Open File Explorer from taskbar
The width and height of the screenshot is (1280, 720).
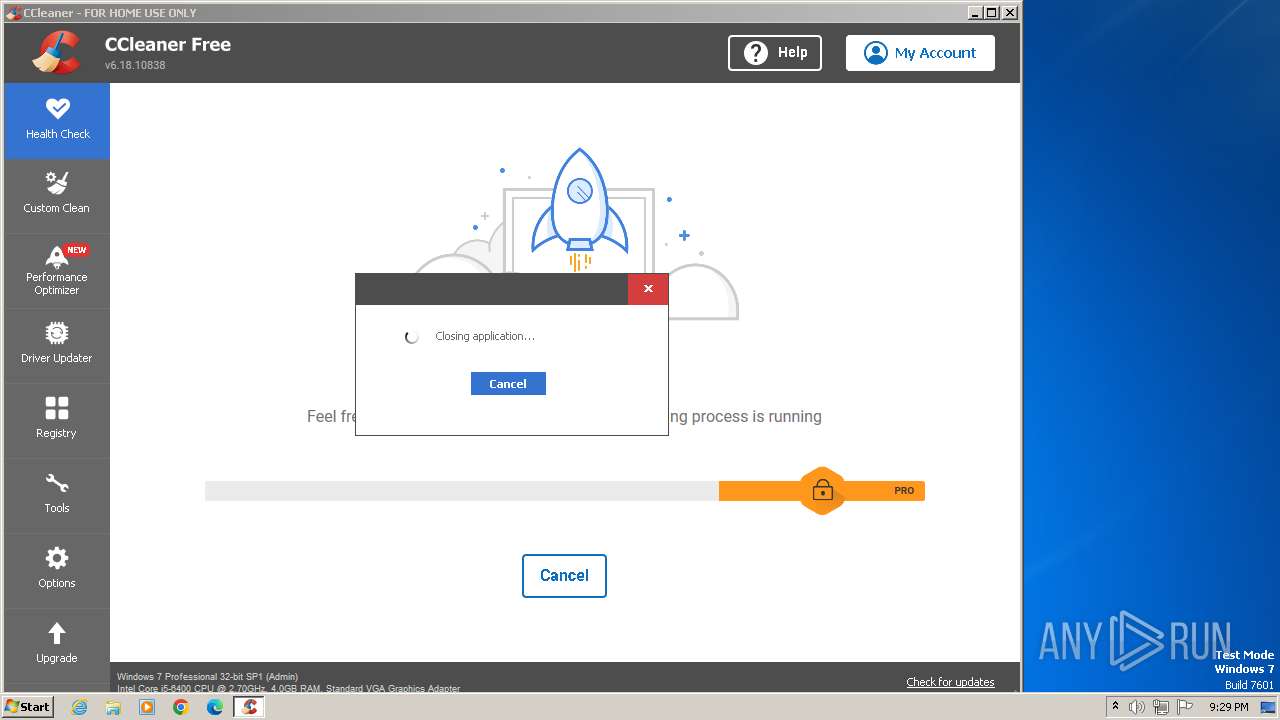tap(113, 707)
